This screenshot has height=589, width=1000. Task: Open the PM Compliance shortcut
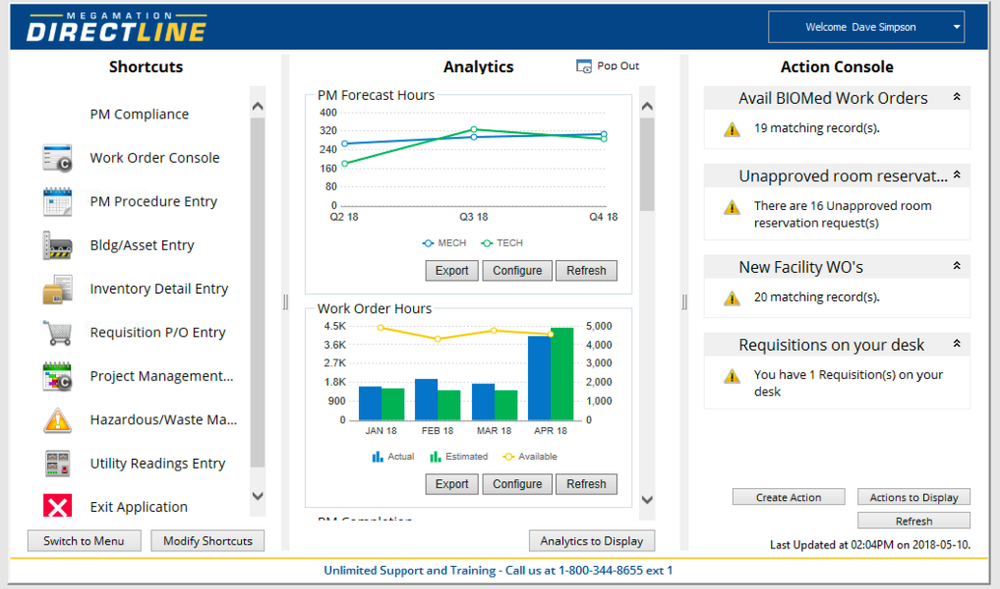[139, 114]
